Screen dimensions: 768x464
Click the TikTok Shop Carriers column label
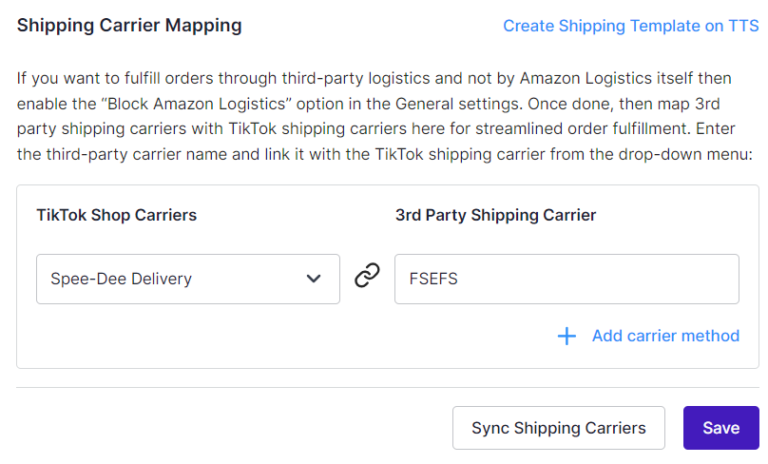(117, 215)
